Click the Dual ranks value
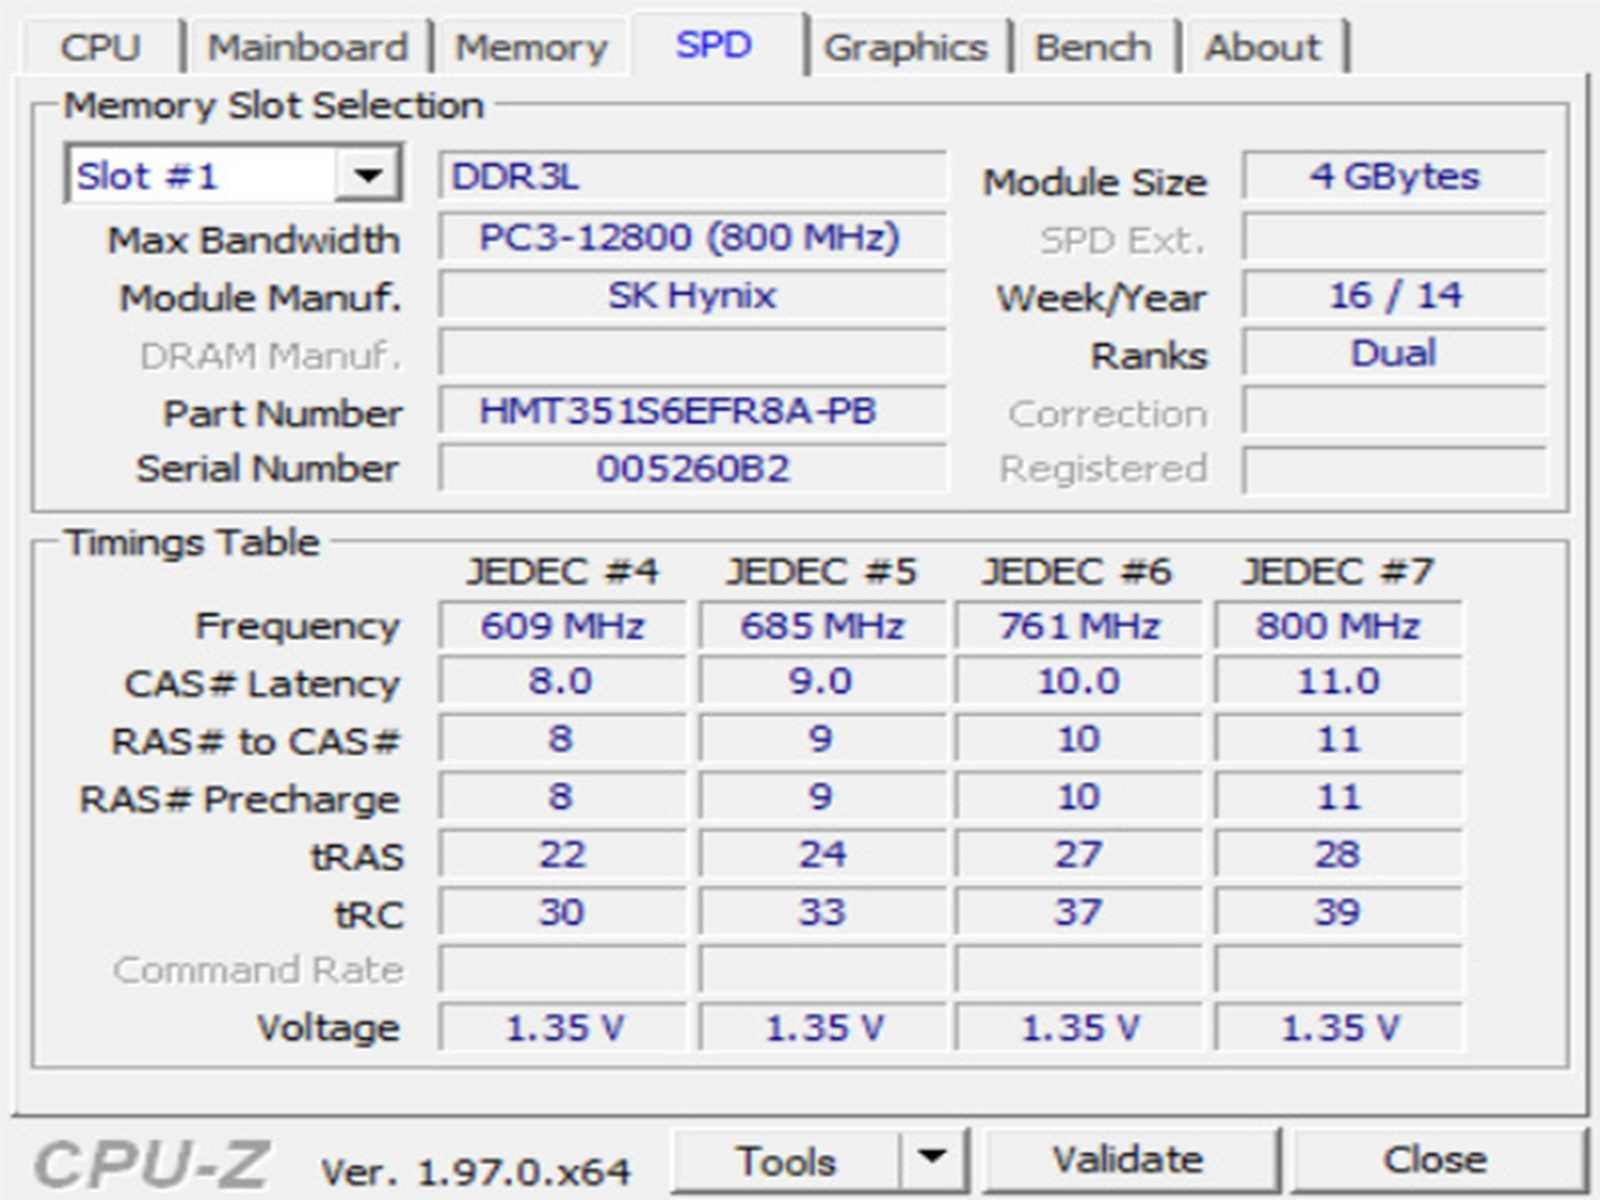Viewport: 1600px width, 1200px height. coord(1395,353)
